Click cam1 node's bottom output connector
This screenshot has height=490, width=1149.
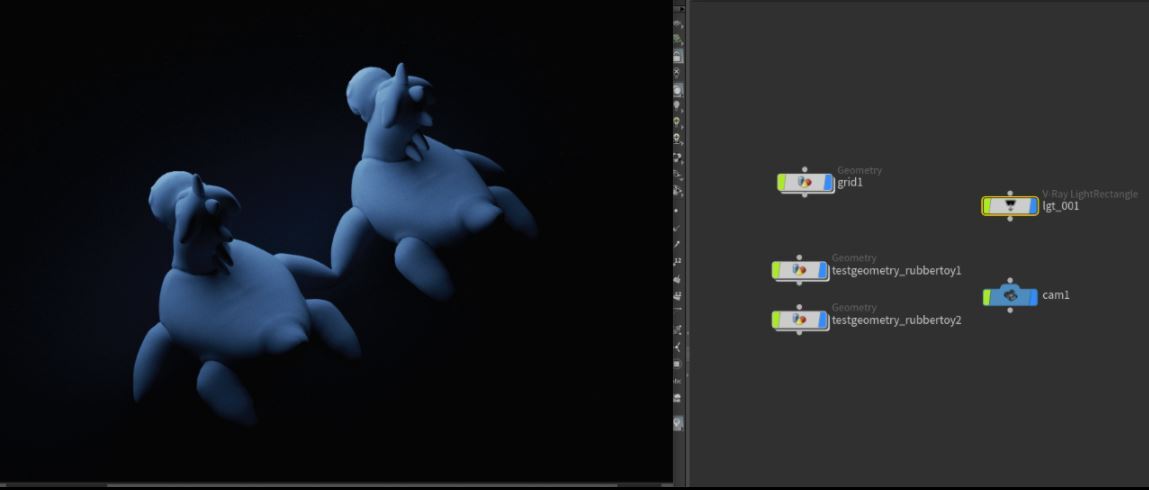[x=1010, y=310]
